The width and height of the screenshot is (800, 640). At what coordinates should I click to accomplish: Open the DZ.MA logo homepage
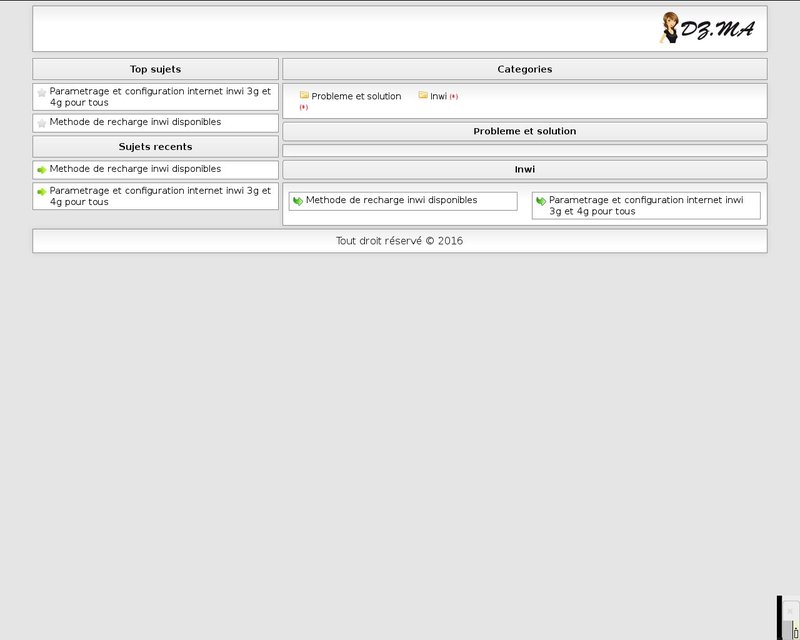pyautogui.click(x=707, y=28)
